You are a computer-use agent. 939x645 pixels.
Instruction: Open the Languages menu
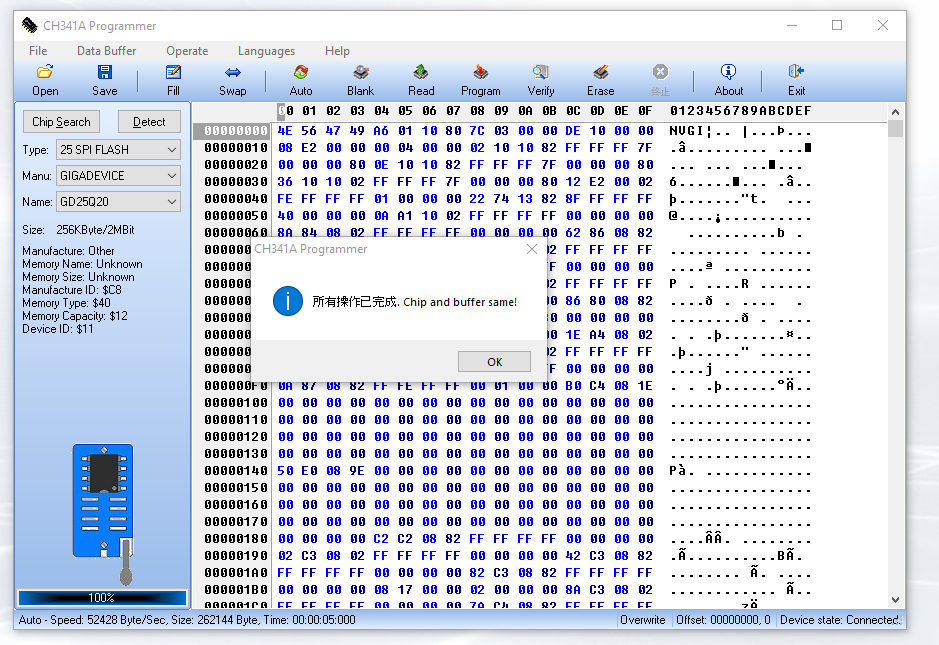point(266,51)
